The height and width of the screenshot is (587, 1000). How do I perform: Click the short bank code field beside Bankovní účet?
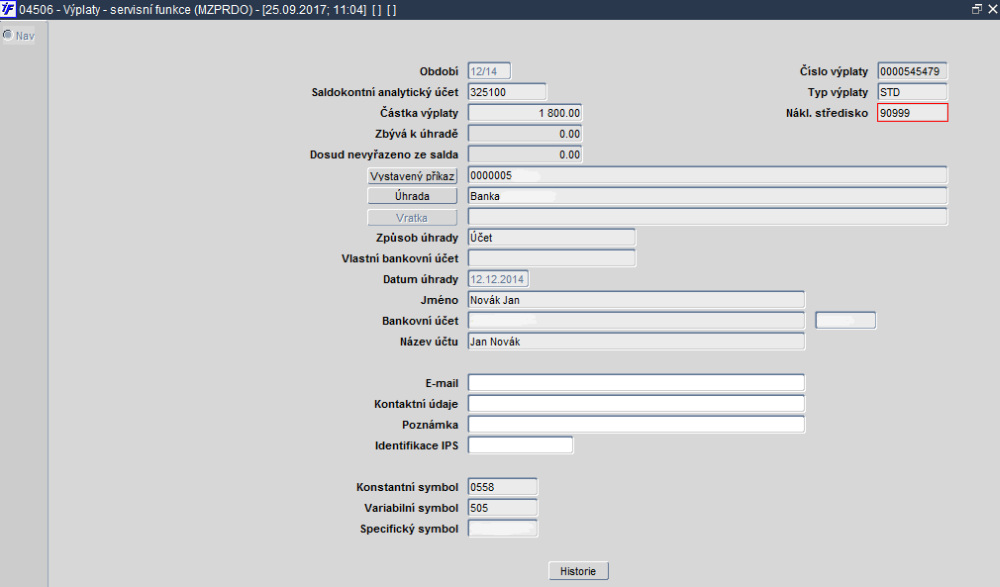pos(846,321)
